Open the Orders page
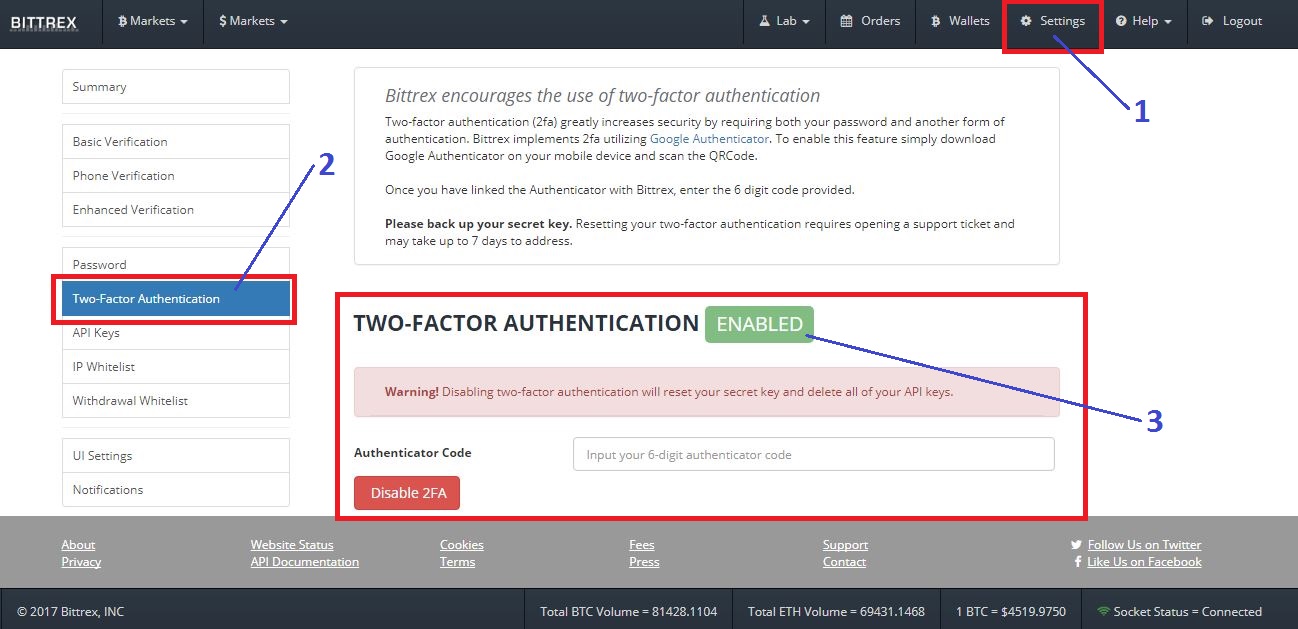The height and width of the screenshot is (629, 1298). point(870,21)
